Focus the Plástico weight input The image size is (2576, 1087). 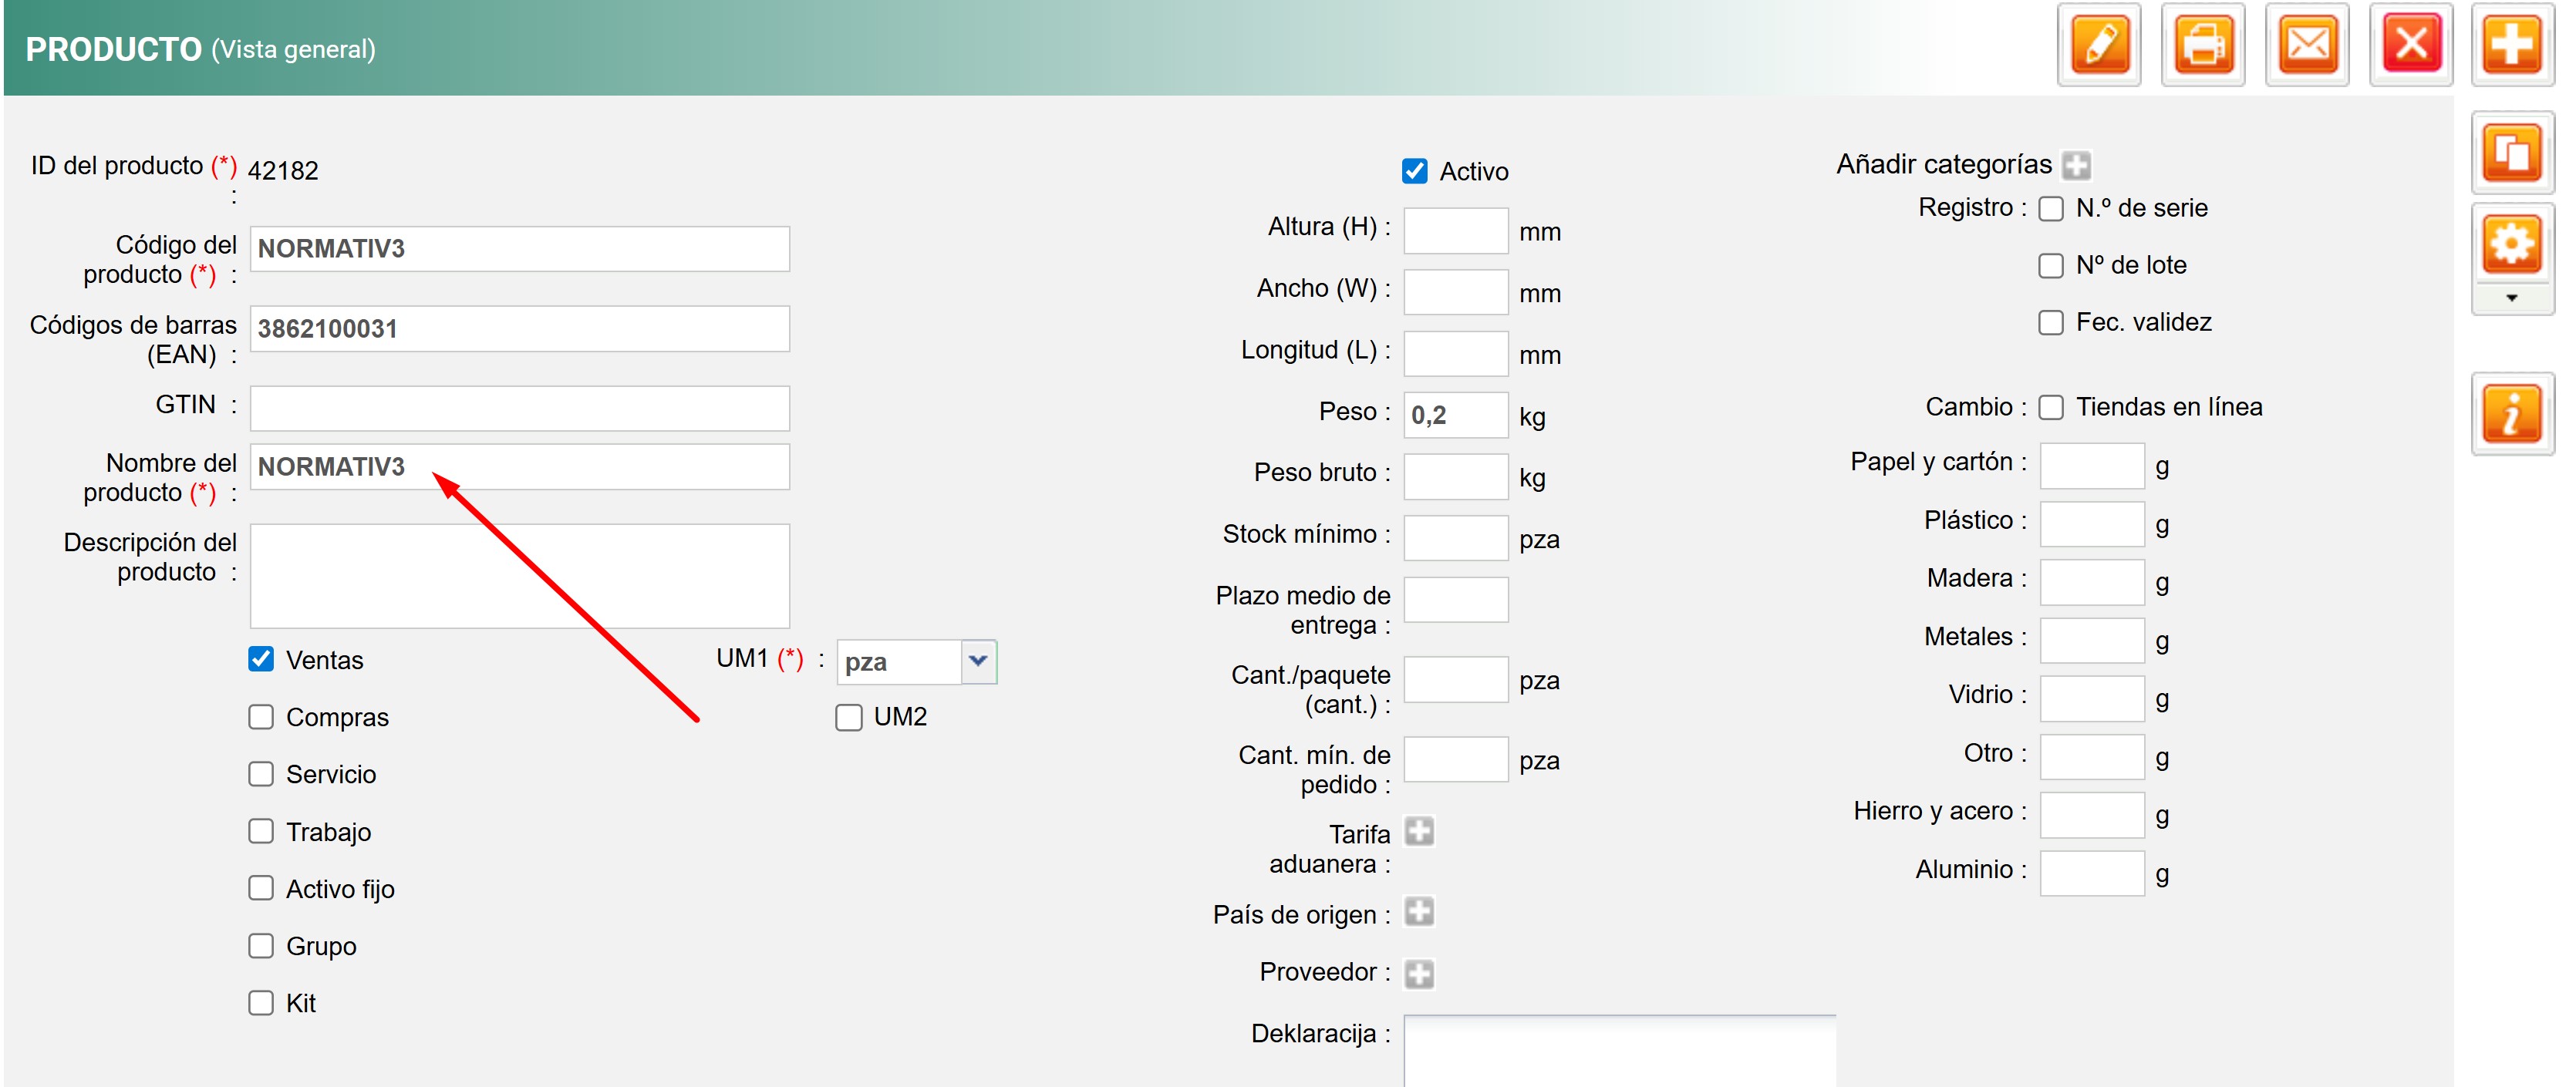coord(2092,524)
